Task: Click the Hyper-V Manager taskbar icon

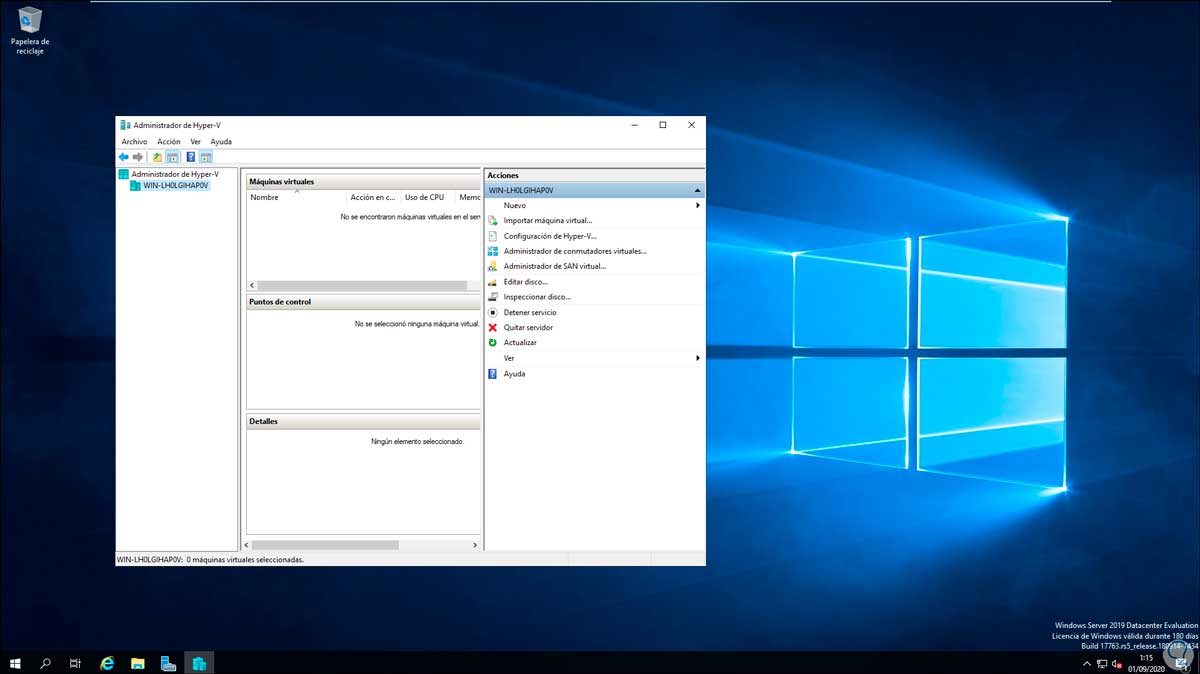Action: 199,663
